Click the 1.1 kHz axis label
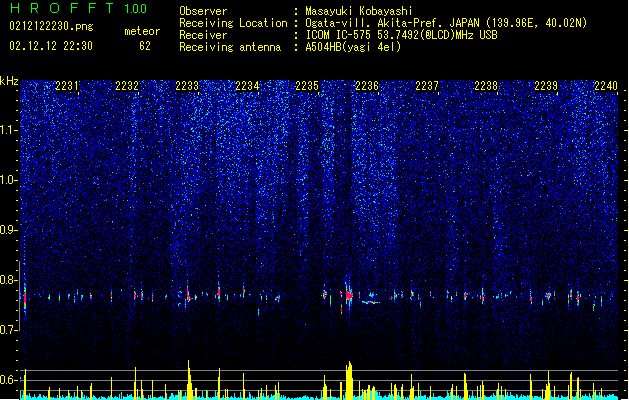The image size is (629, 400). pyautogui.click(x=9, y=130)
